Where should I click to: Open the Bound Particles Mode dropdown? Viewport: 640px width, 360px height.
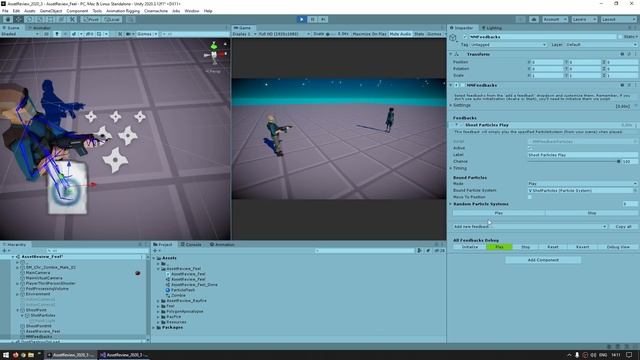pyautogui.click(x=582, y=184)
